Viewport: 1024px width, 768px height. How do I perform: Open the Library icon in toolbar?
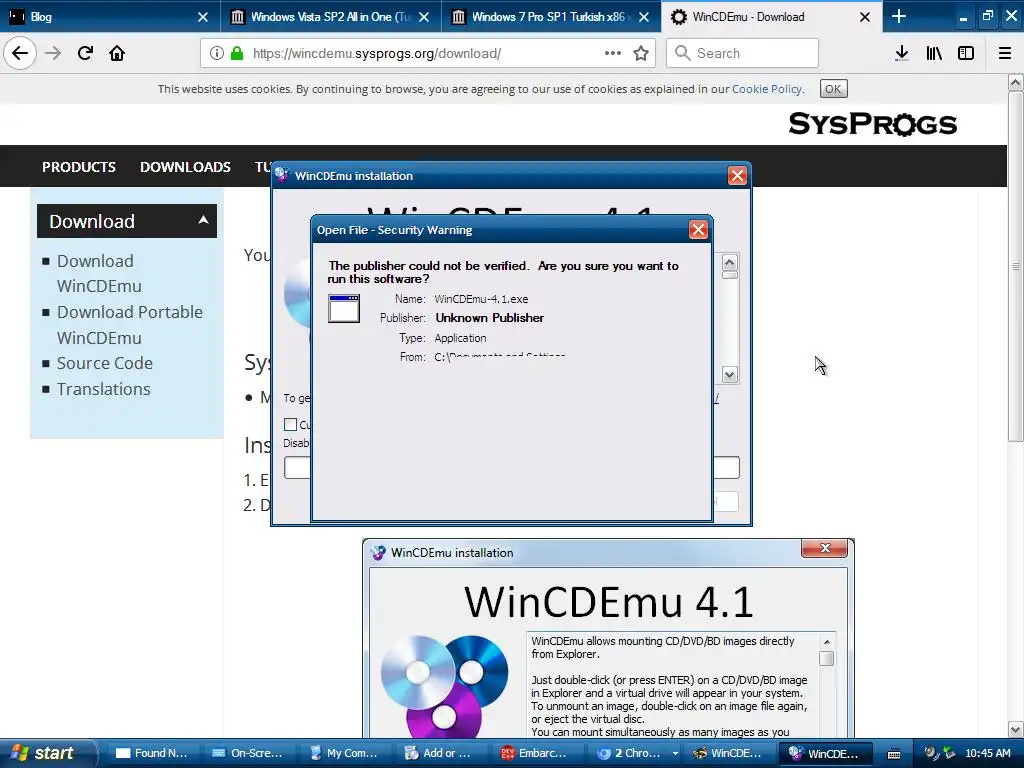coord(934,54)
